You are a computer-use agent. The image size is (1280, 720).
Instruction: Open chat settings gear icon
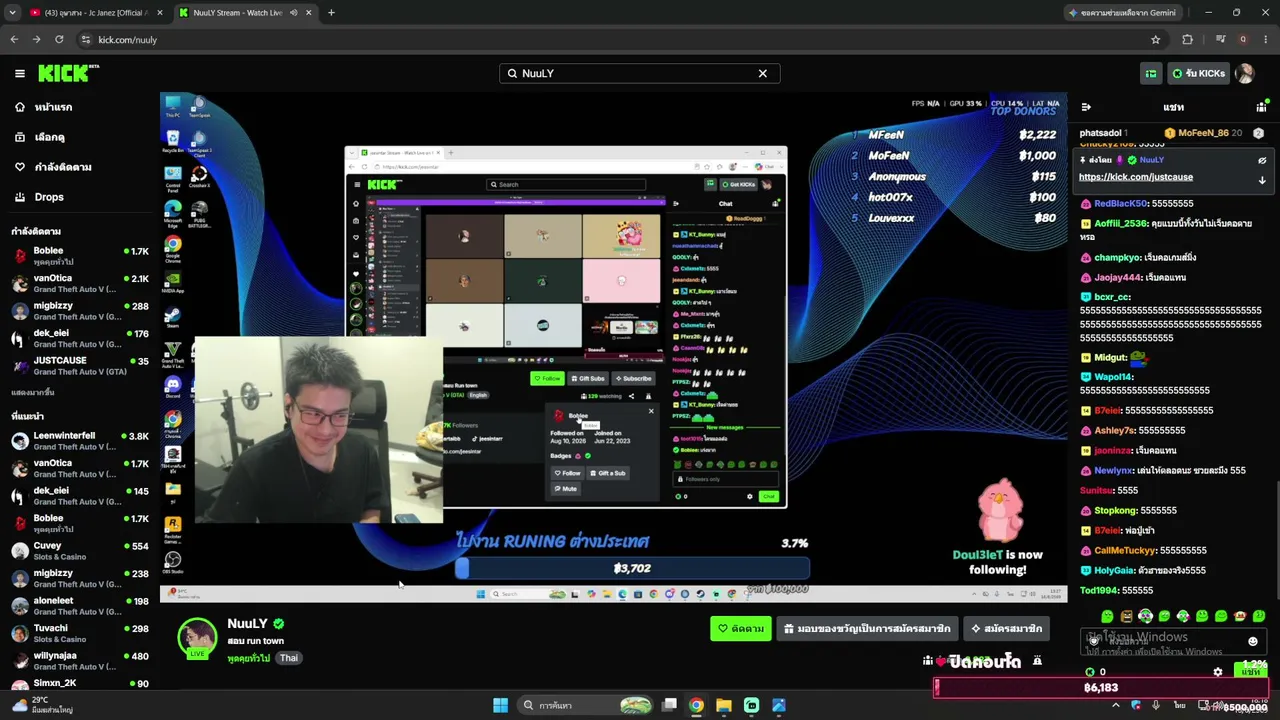(1217, 672)
